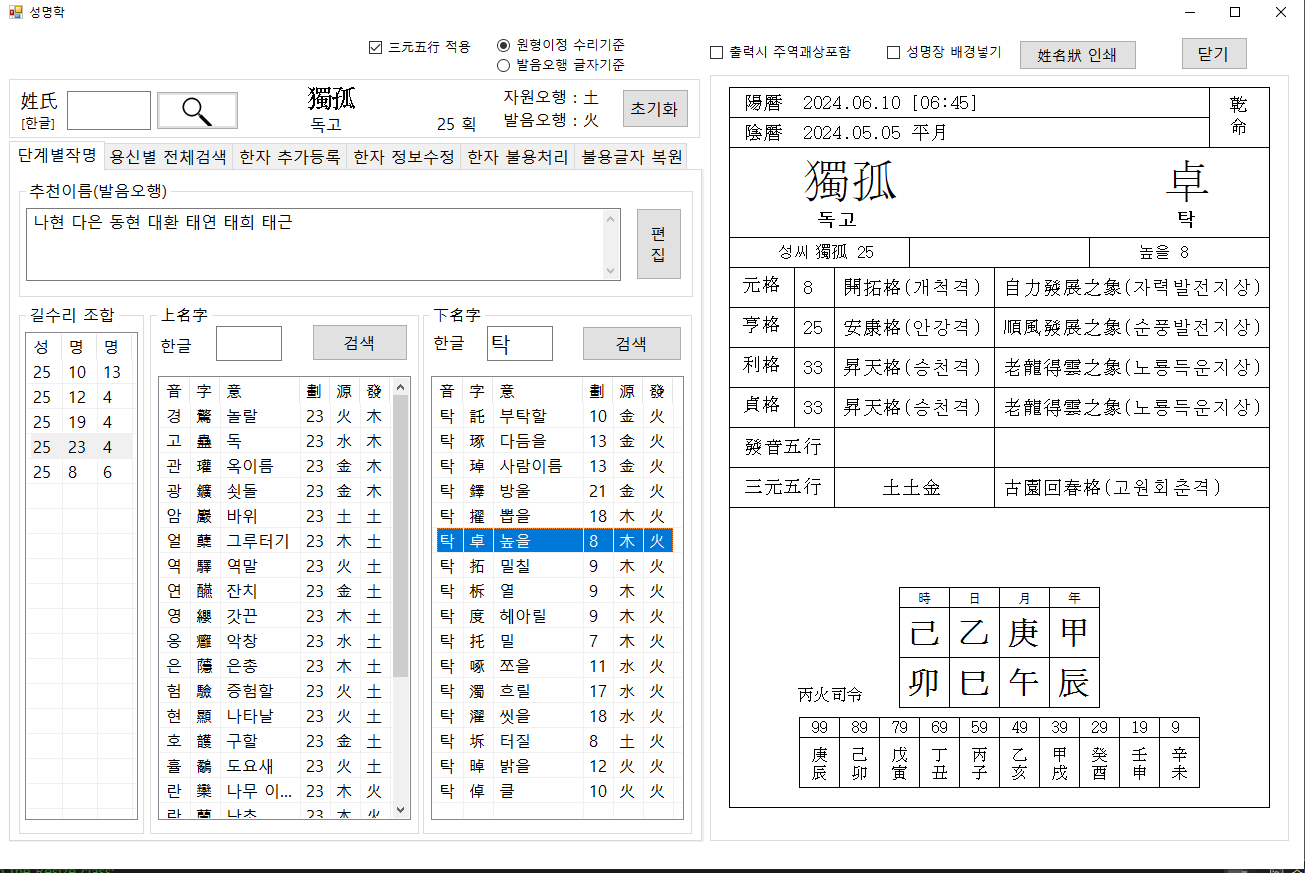Select 下名字 row 탁 흐릴
Viewport: 1305px width, 873px height.
point(555,691)
